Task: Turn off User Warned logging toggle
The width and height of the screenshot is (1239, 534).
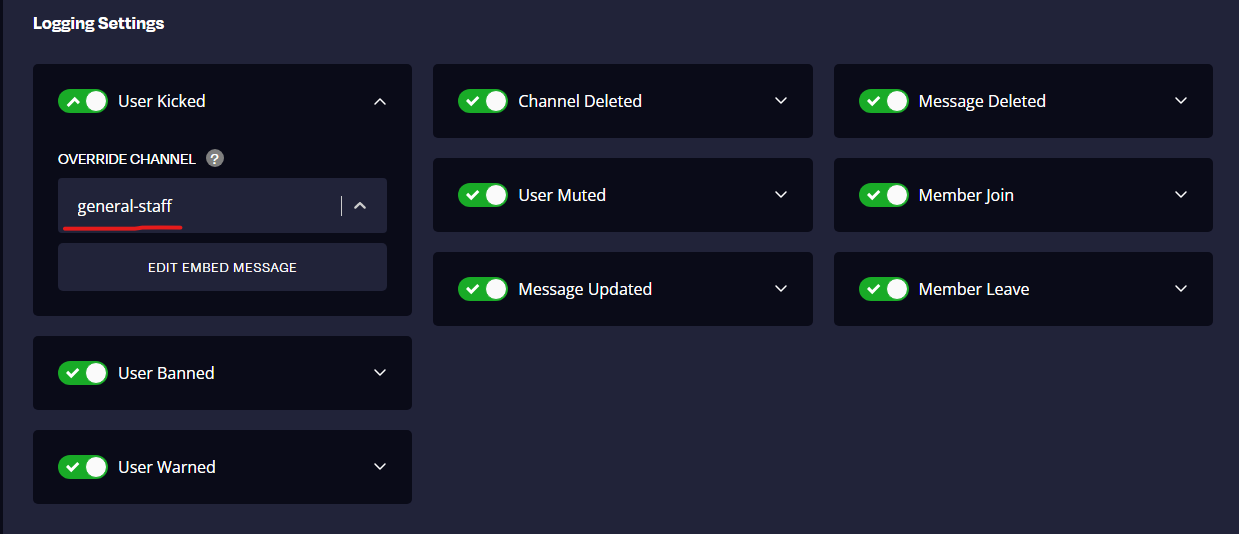Action: pos(83,467)
